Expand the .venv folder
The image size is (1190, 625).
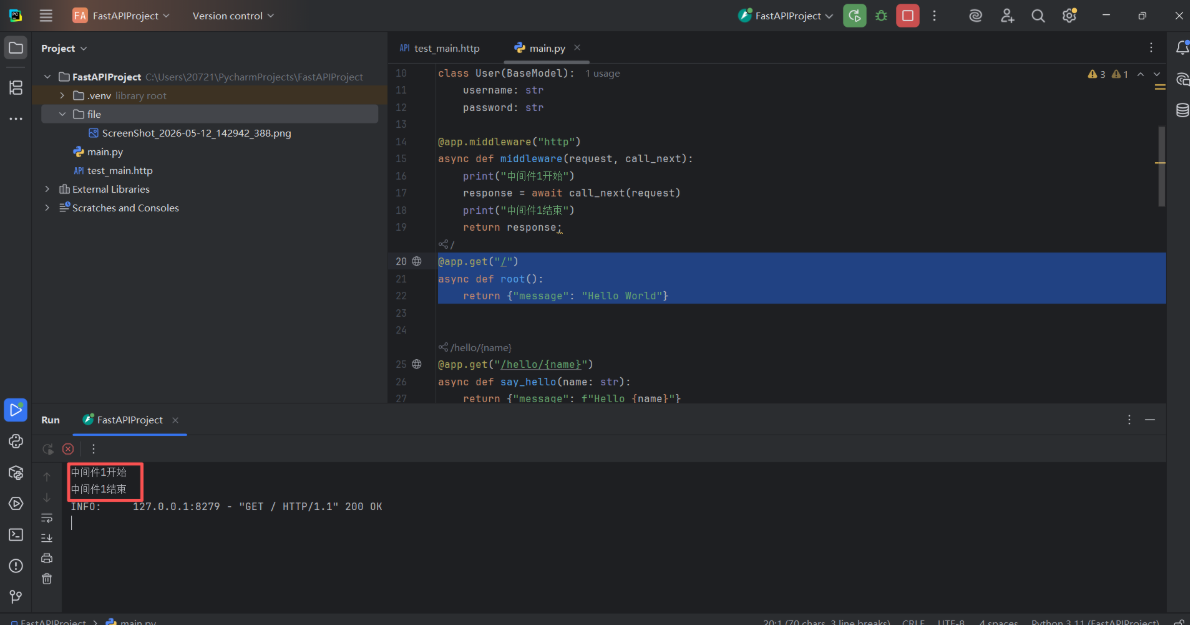[62, 96]
